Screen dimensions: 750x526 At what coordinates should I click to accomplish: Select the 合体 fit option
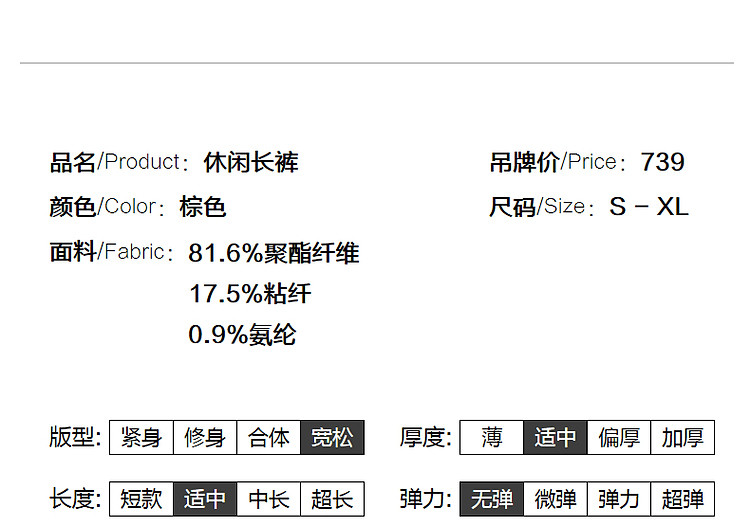(269, 437)
